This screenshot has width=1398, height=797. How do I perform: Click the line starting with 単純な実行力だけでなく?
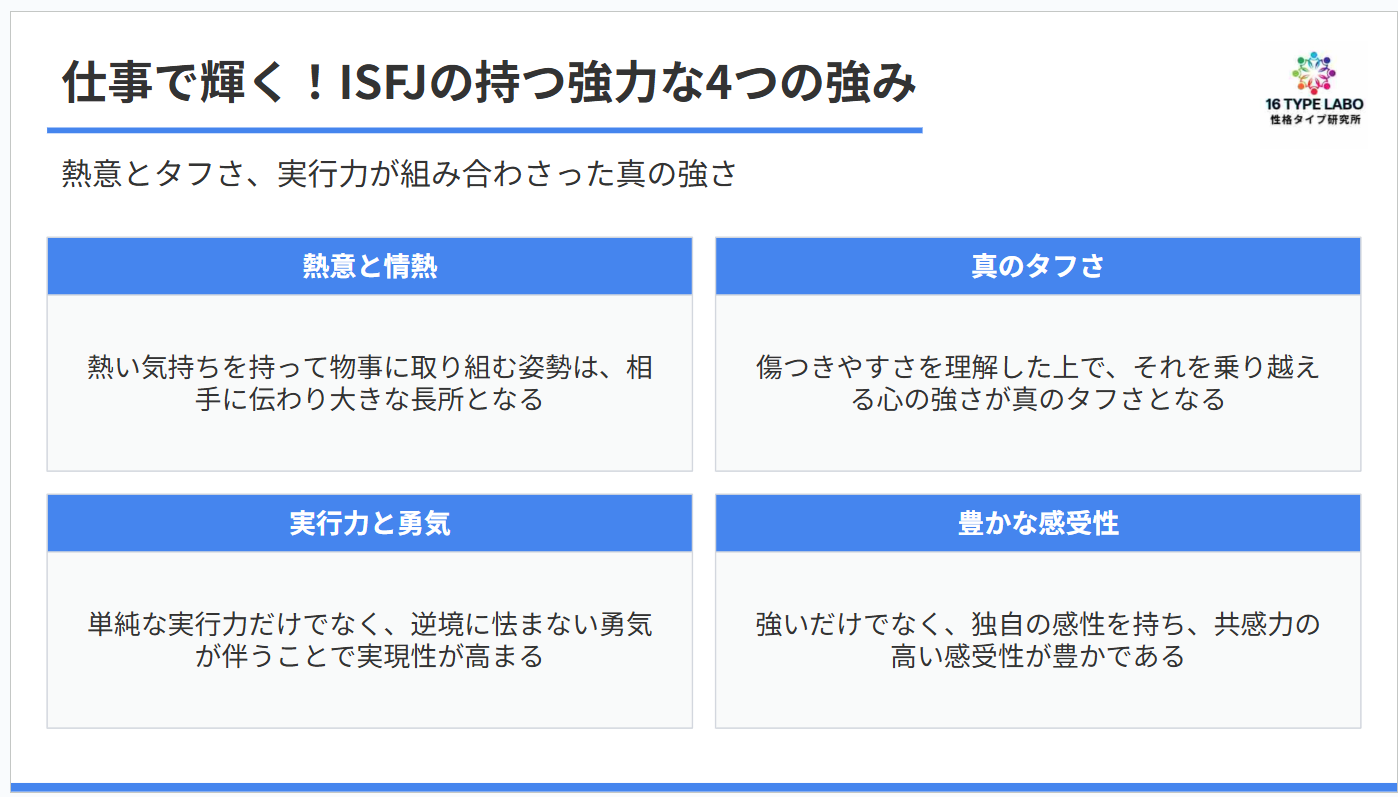coord(369,625)
